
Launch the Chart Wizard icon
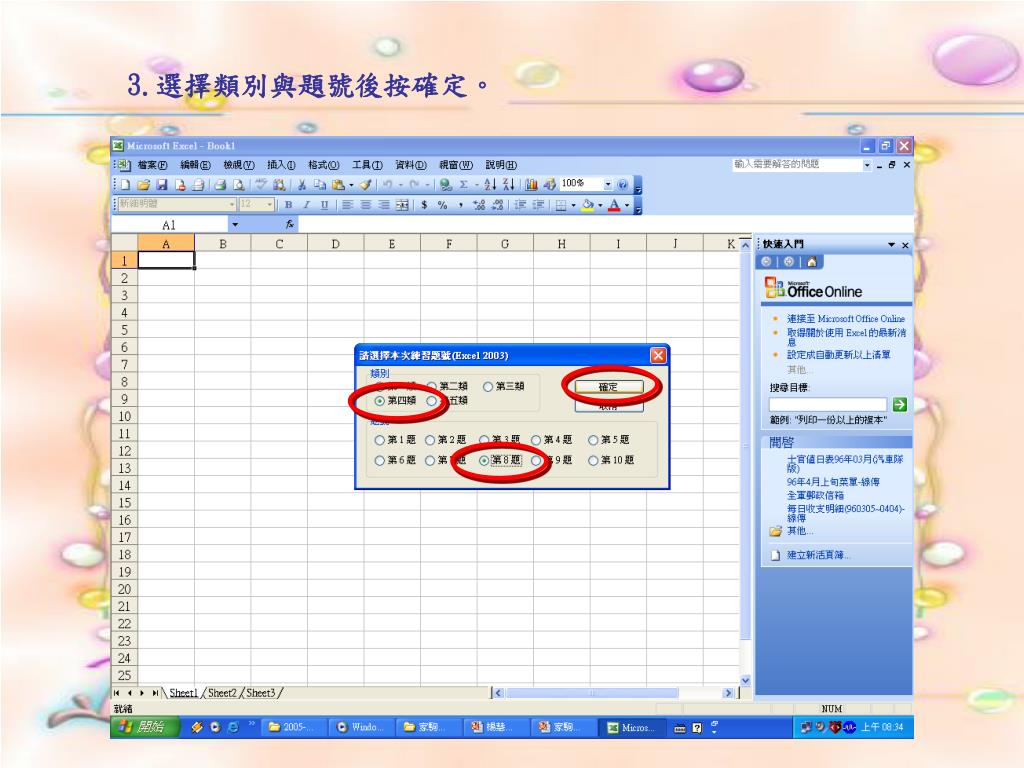(531, 185)
